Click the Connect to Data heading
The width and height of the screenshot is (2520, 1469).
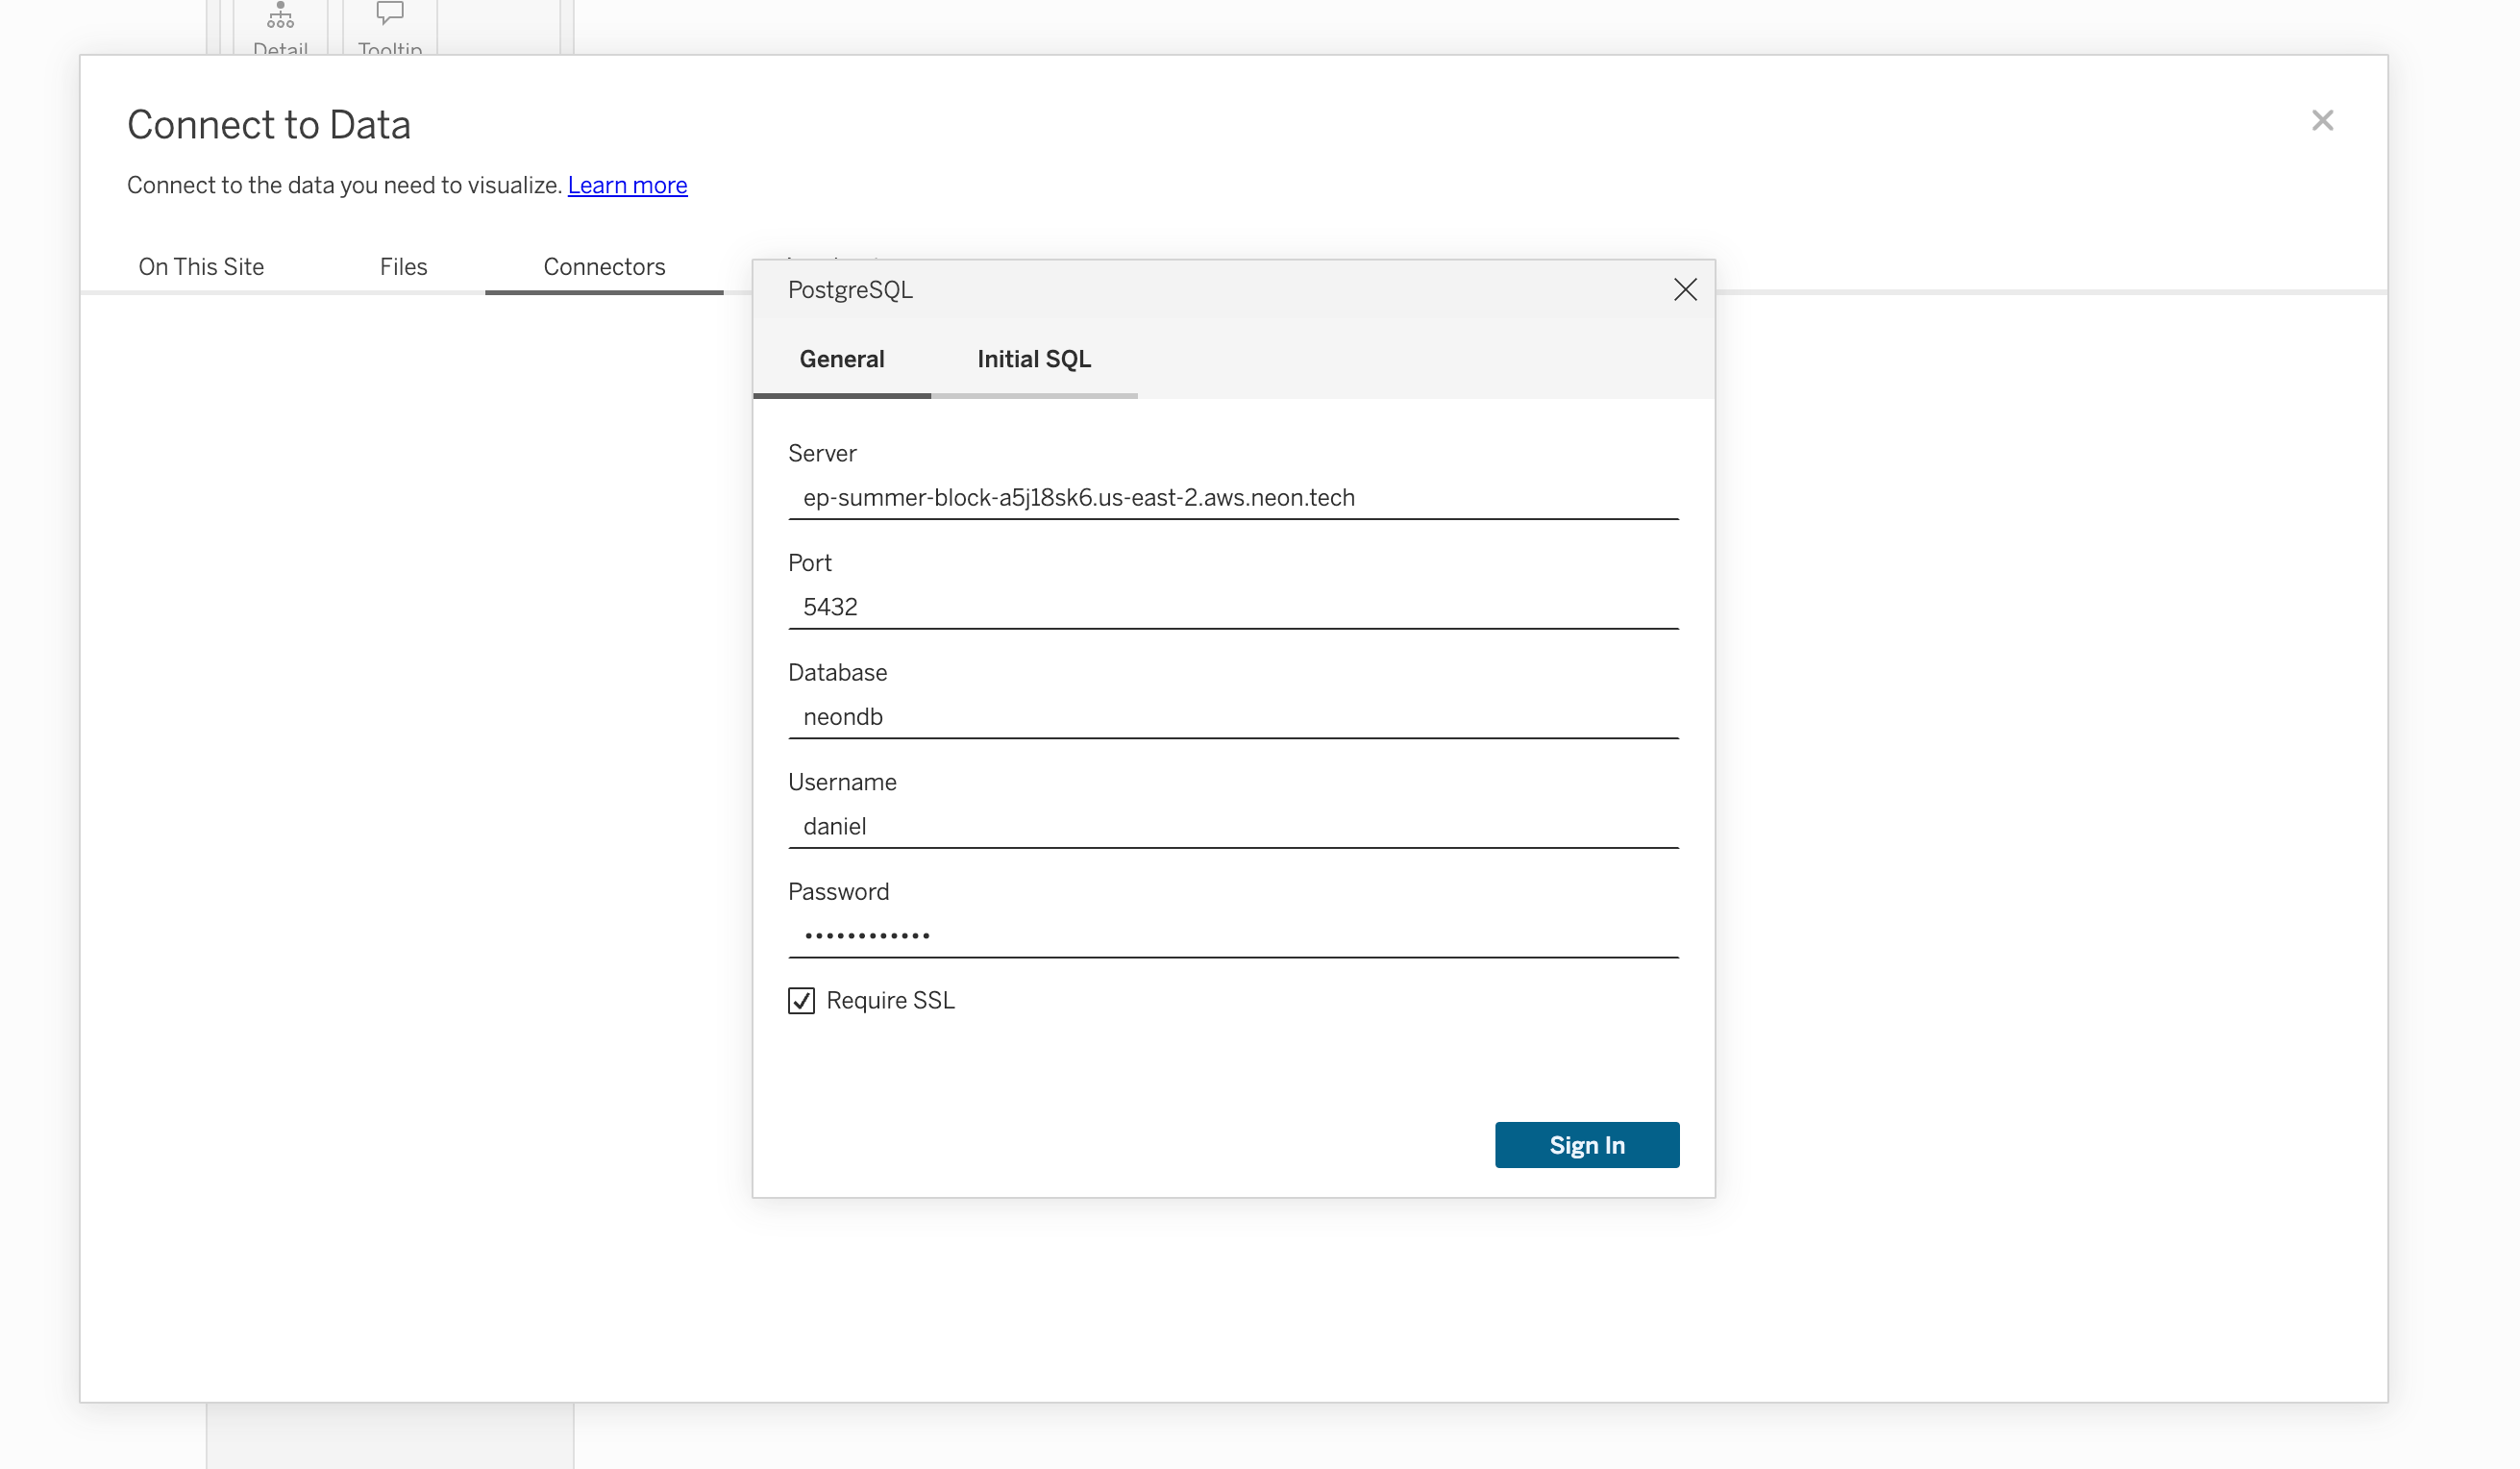click(269, 125)
